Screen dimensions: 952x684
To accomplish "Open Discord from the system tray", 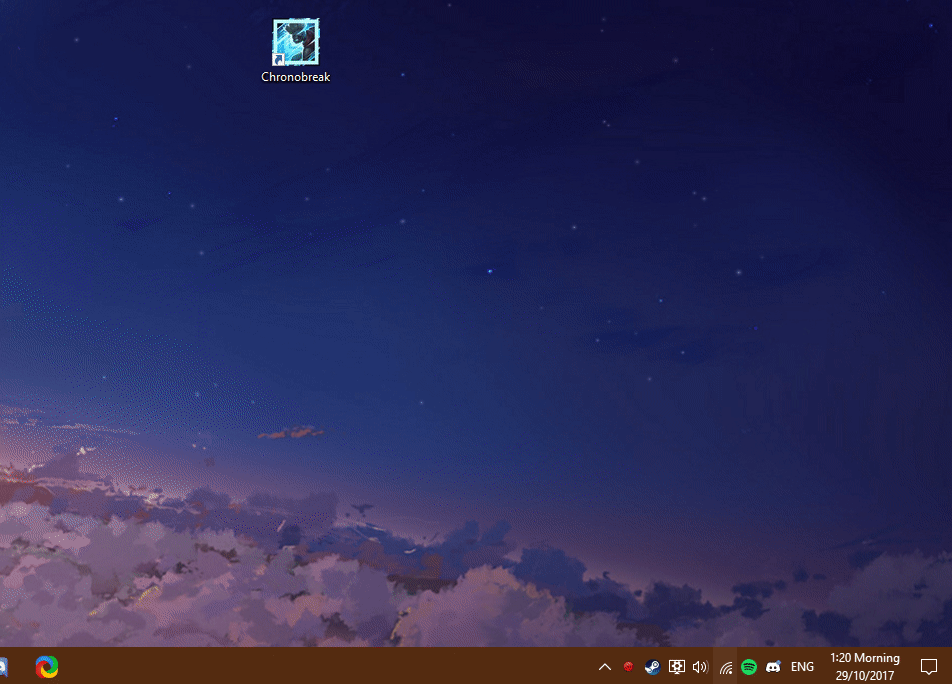I will click(773, 667).
